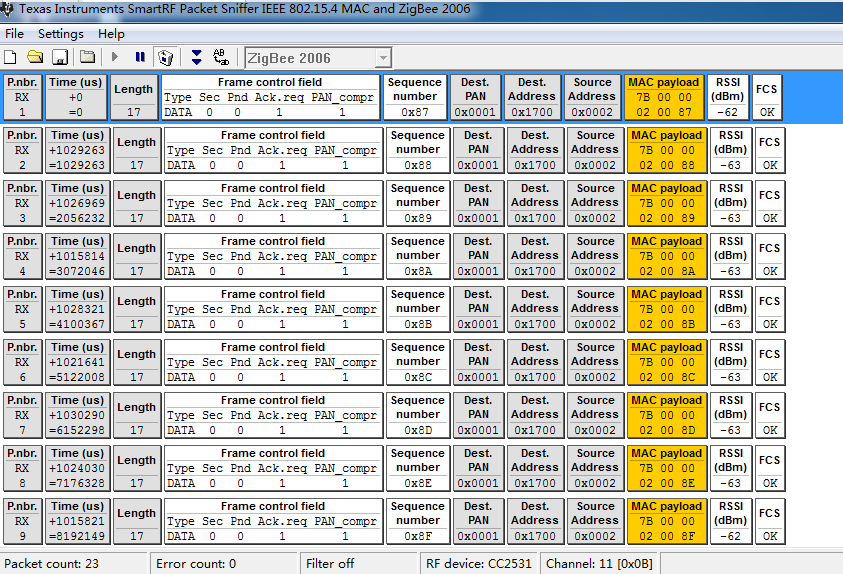Select packet number 5 cell
Screen dimensions: 843x574
tap(23, 310)
